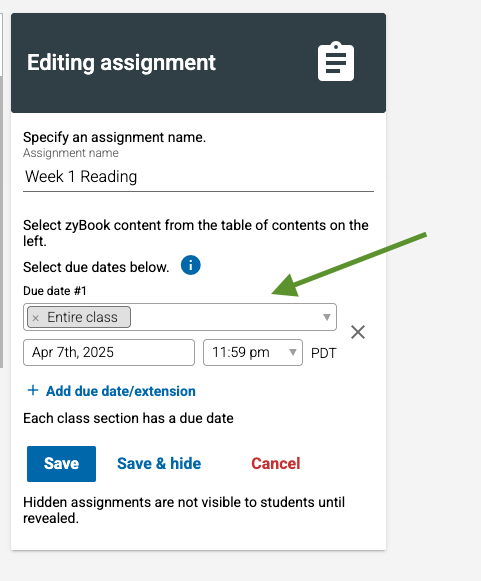The height and width of the screenshot is (581, 481).
Task: Click 'Each class section has a due date' text
Action: click(128, 418)
